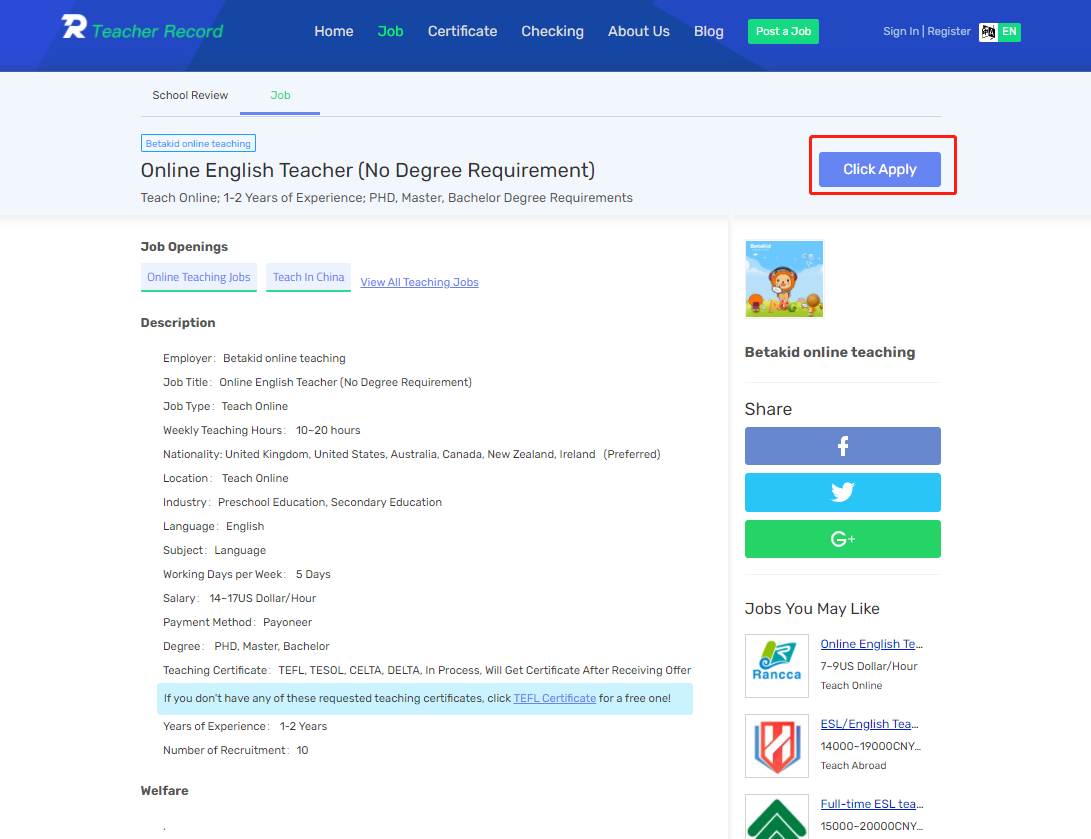Click the Teacher Record logo
This screenshot has height=839, width=1091.
point(143,28)
